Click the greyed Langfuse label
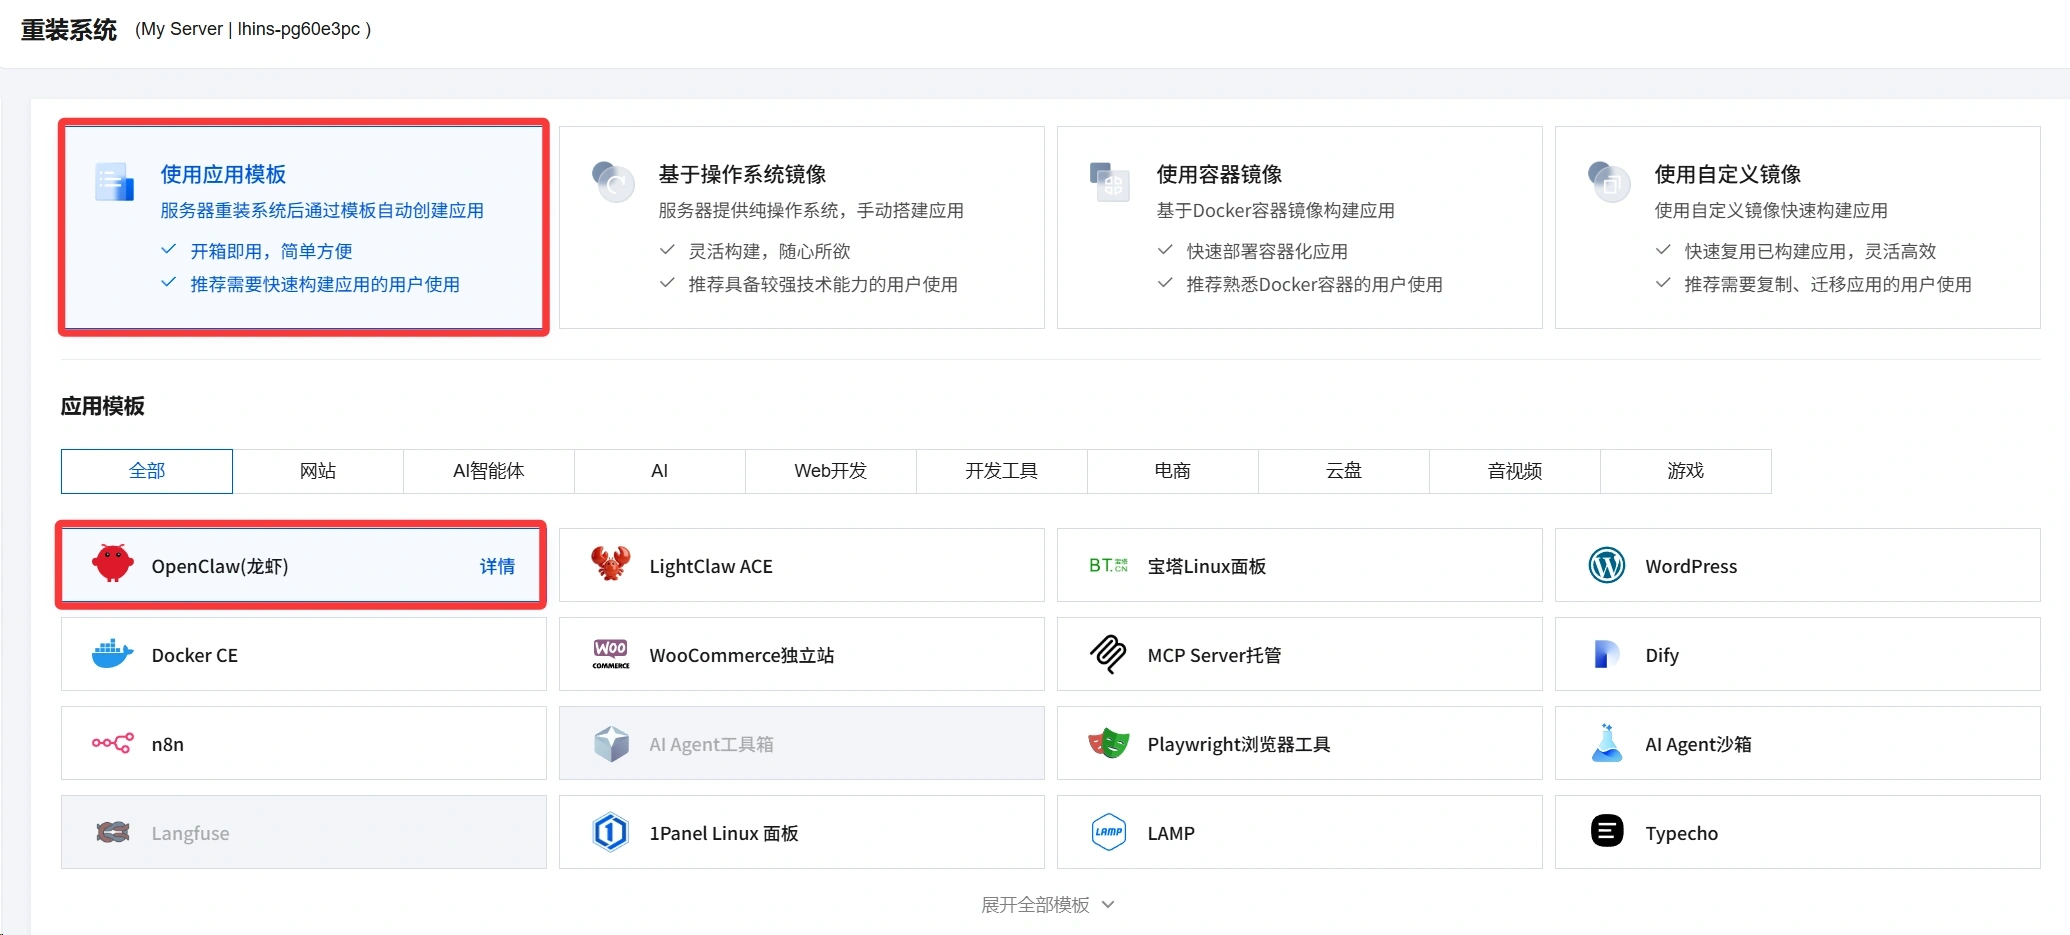 190,833
